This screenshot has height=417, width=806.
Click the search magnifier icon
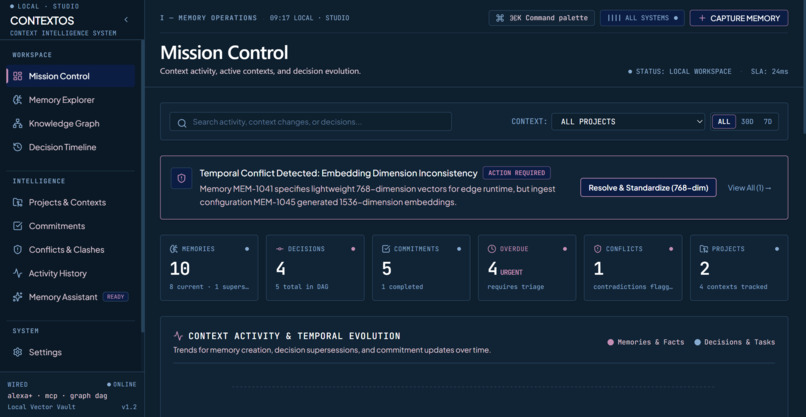coord(181,122)
